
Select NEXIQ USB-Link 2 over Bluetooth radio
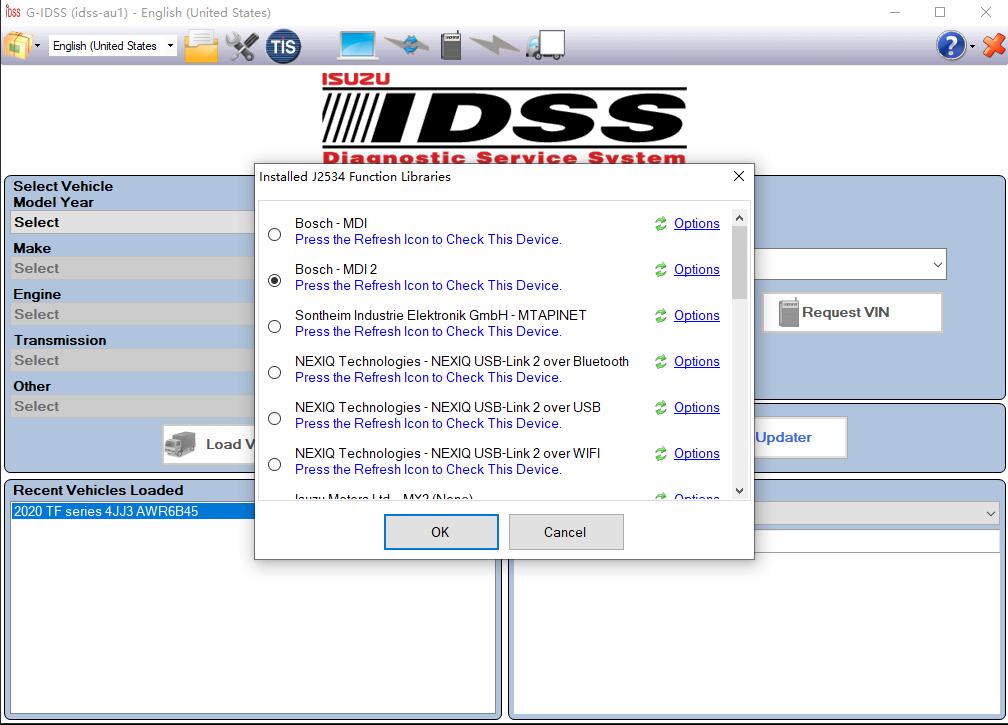pos(274,372)
